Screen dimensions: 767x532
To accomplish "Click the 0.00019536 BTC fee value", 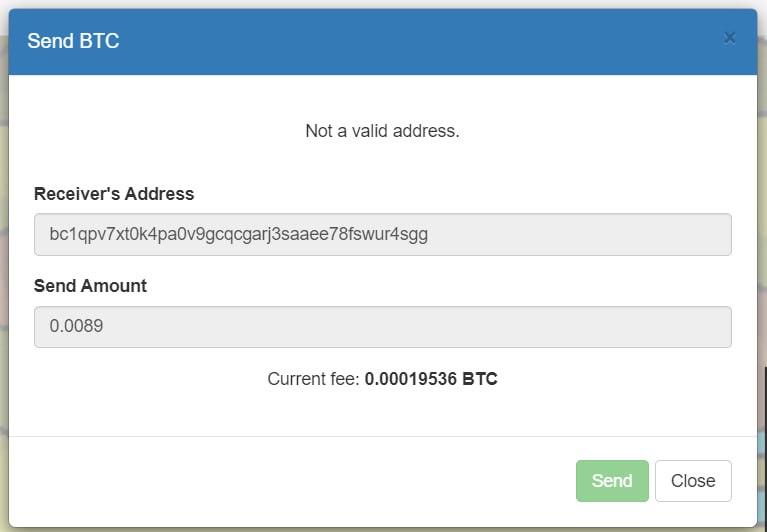I will click(x=431, y=379).
